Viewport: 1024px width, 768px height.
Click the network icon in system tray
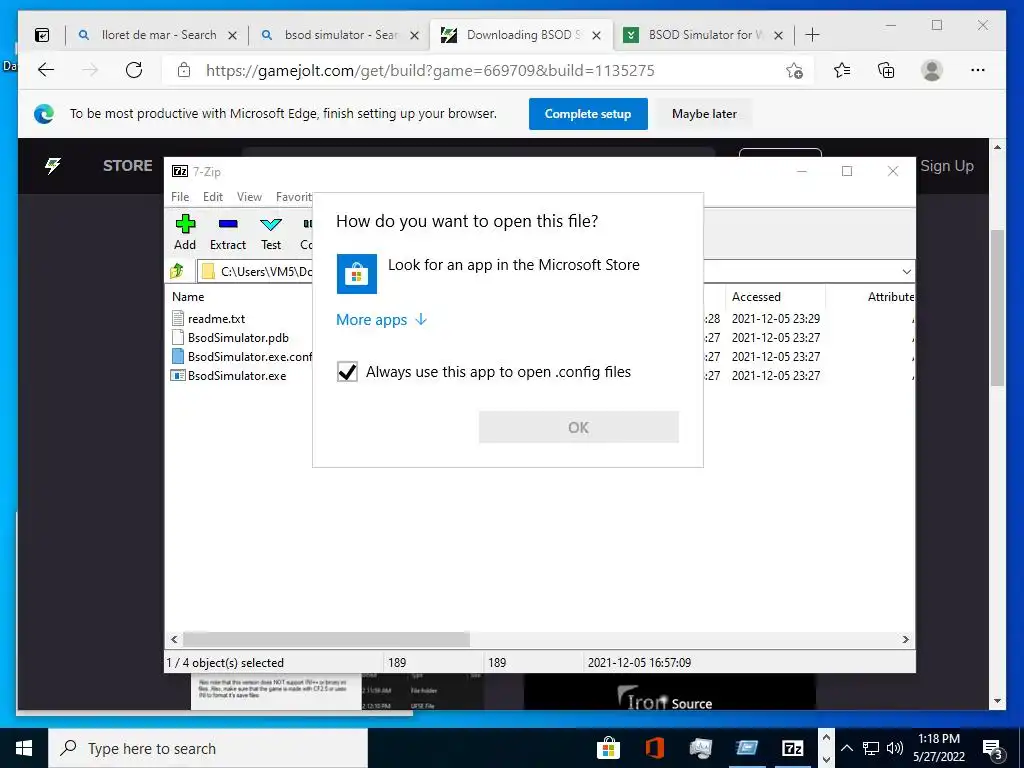(x=871, y=748)
